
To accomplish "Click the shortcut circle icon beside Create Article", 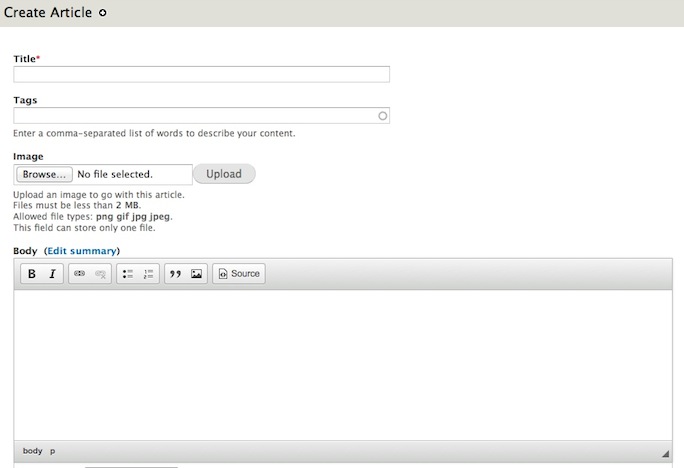I will [103, 13].
